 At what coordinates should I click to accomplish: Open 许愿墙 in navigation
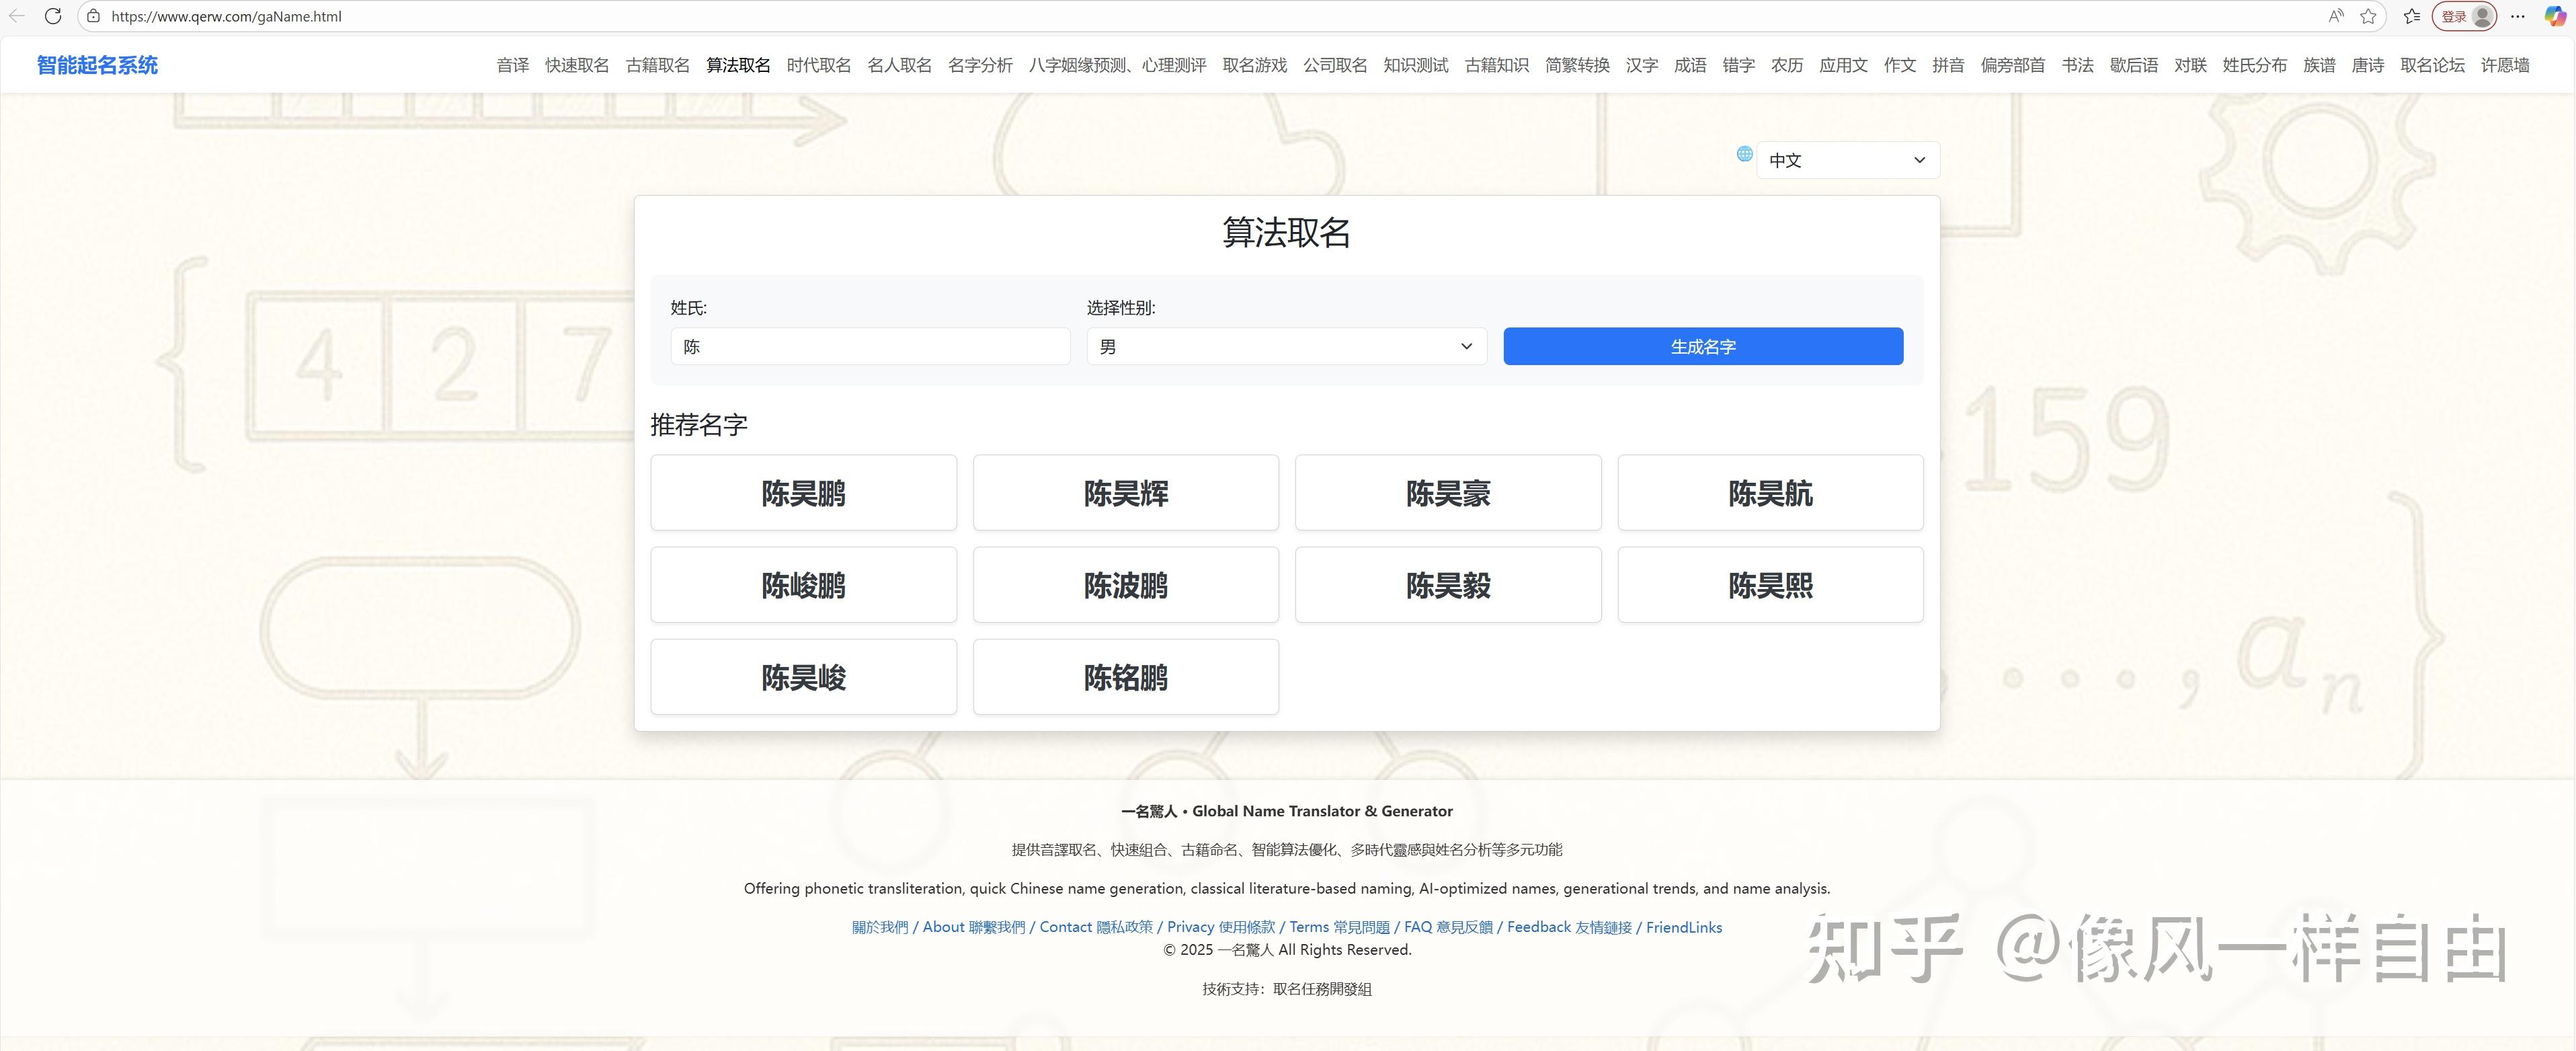2505,65
